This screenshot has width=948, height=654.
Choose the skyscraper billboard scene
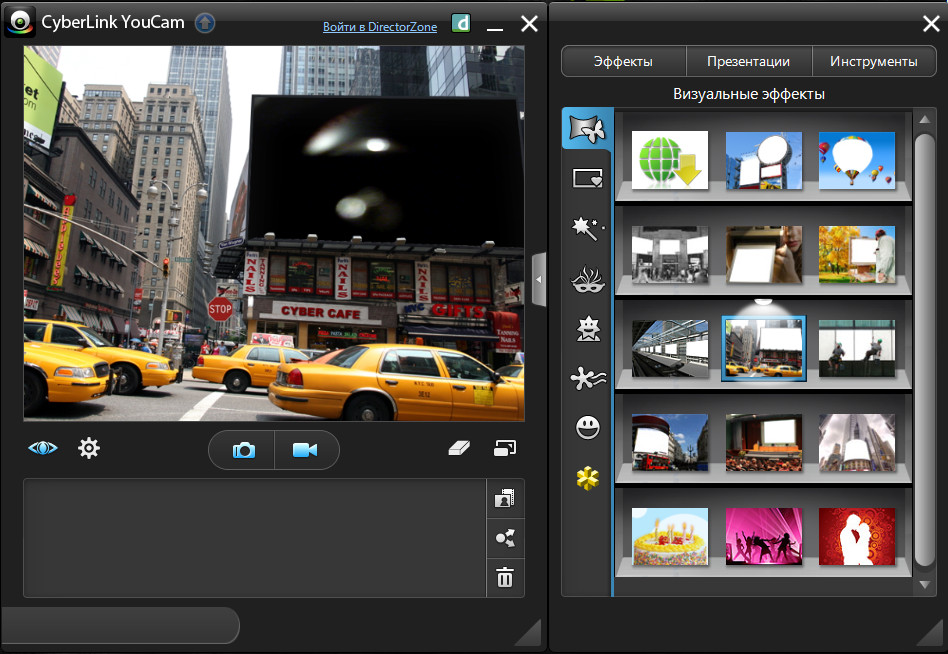[x=857, y=442]
